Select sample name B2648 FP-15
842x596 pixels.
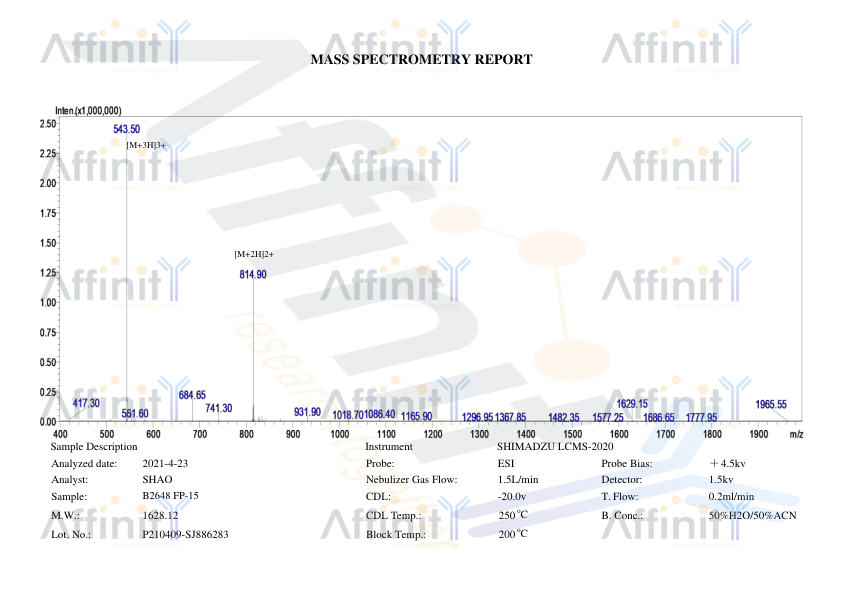170,496
